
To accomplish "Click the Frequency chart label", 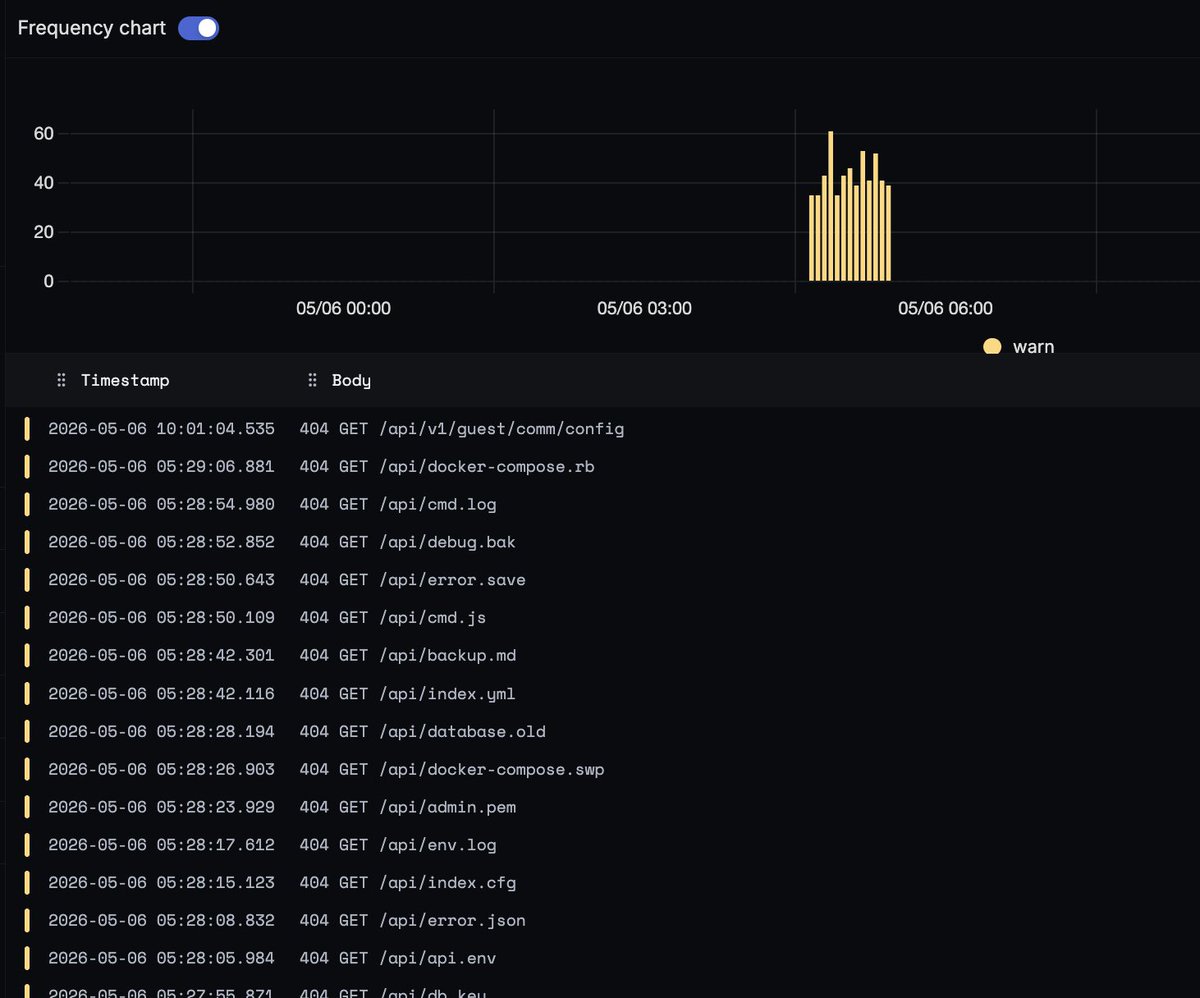I will tap(92, 28).
